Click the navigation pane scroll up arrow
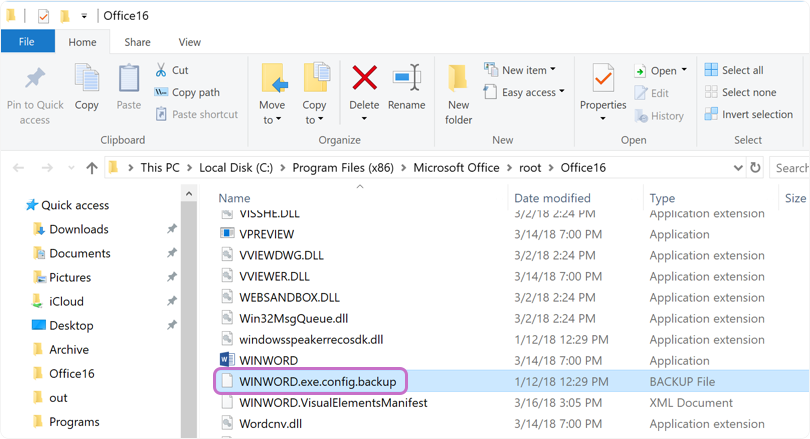This screenshot has width=810, height=439. pyautogui.click(x=189, y=194)
